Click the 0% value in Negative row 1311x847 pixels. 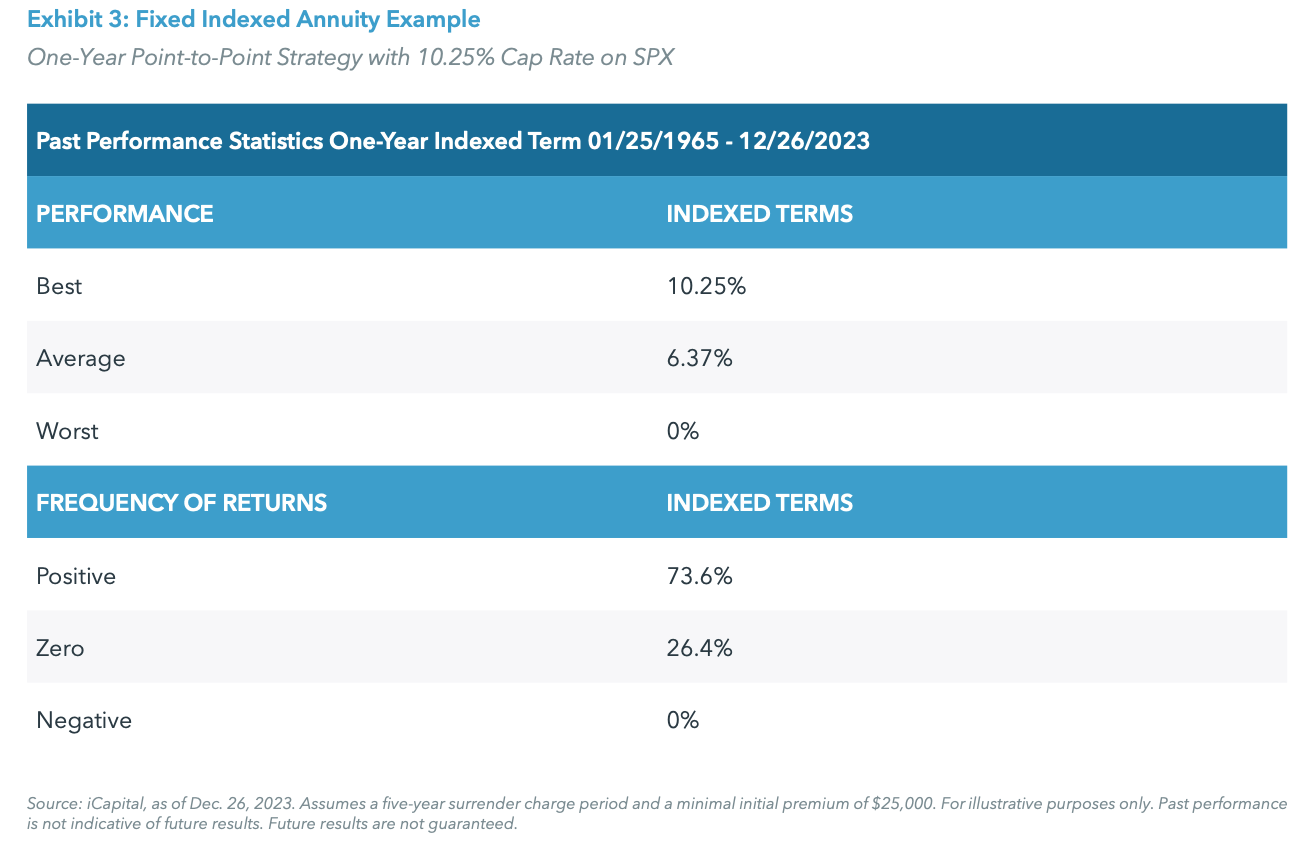682,720
